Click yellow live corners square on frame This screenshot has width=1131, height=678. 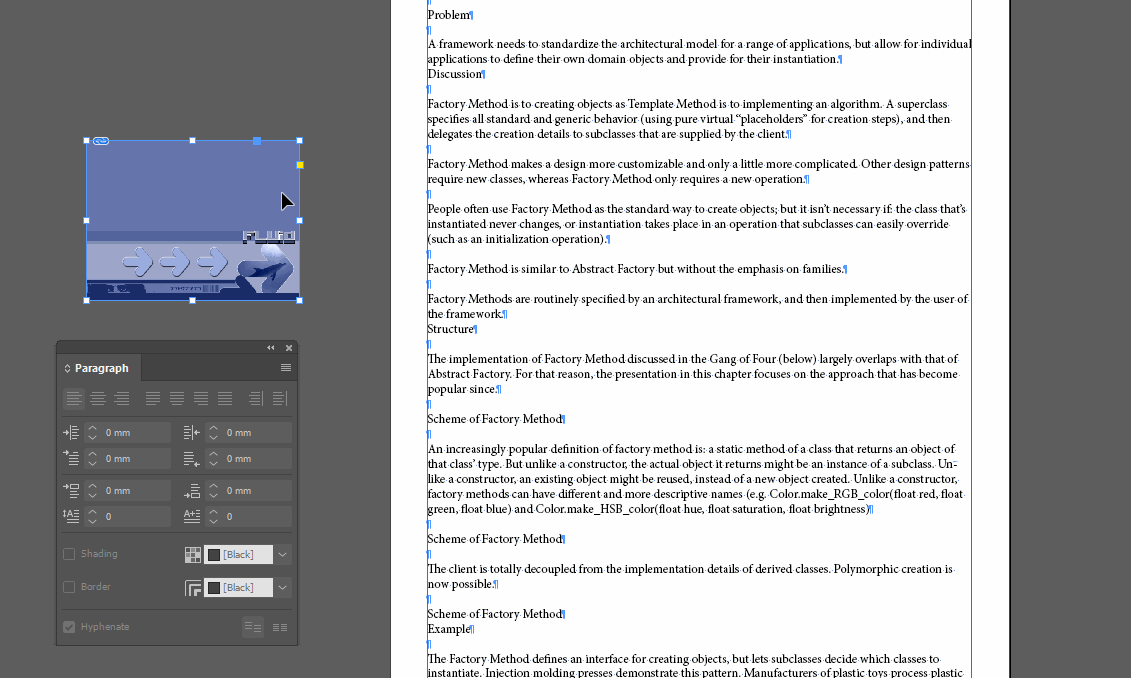300,165
